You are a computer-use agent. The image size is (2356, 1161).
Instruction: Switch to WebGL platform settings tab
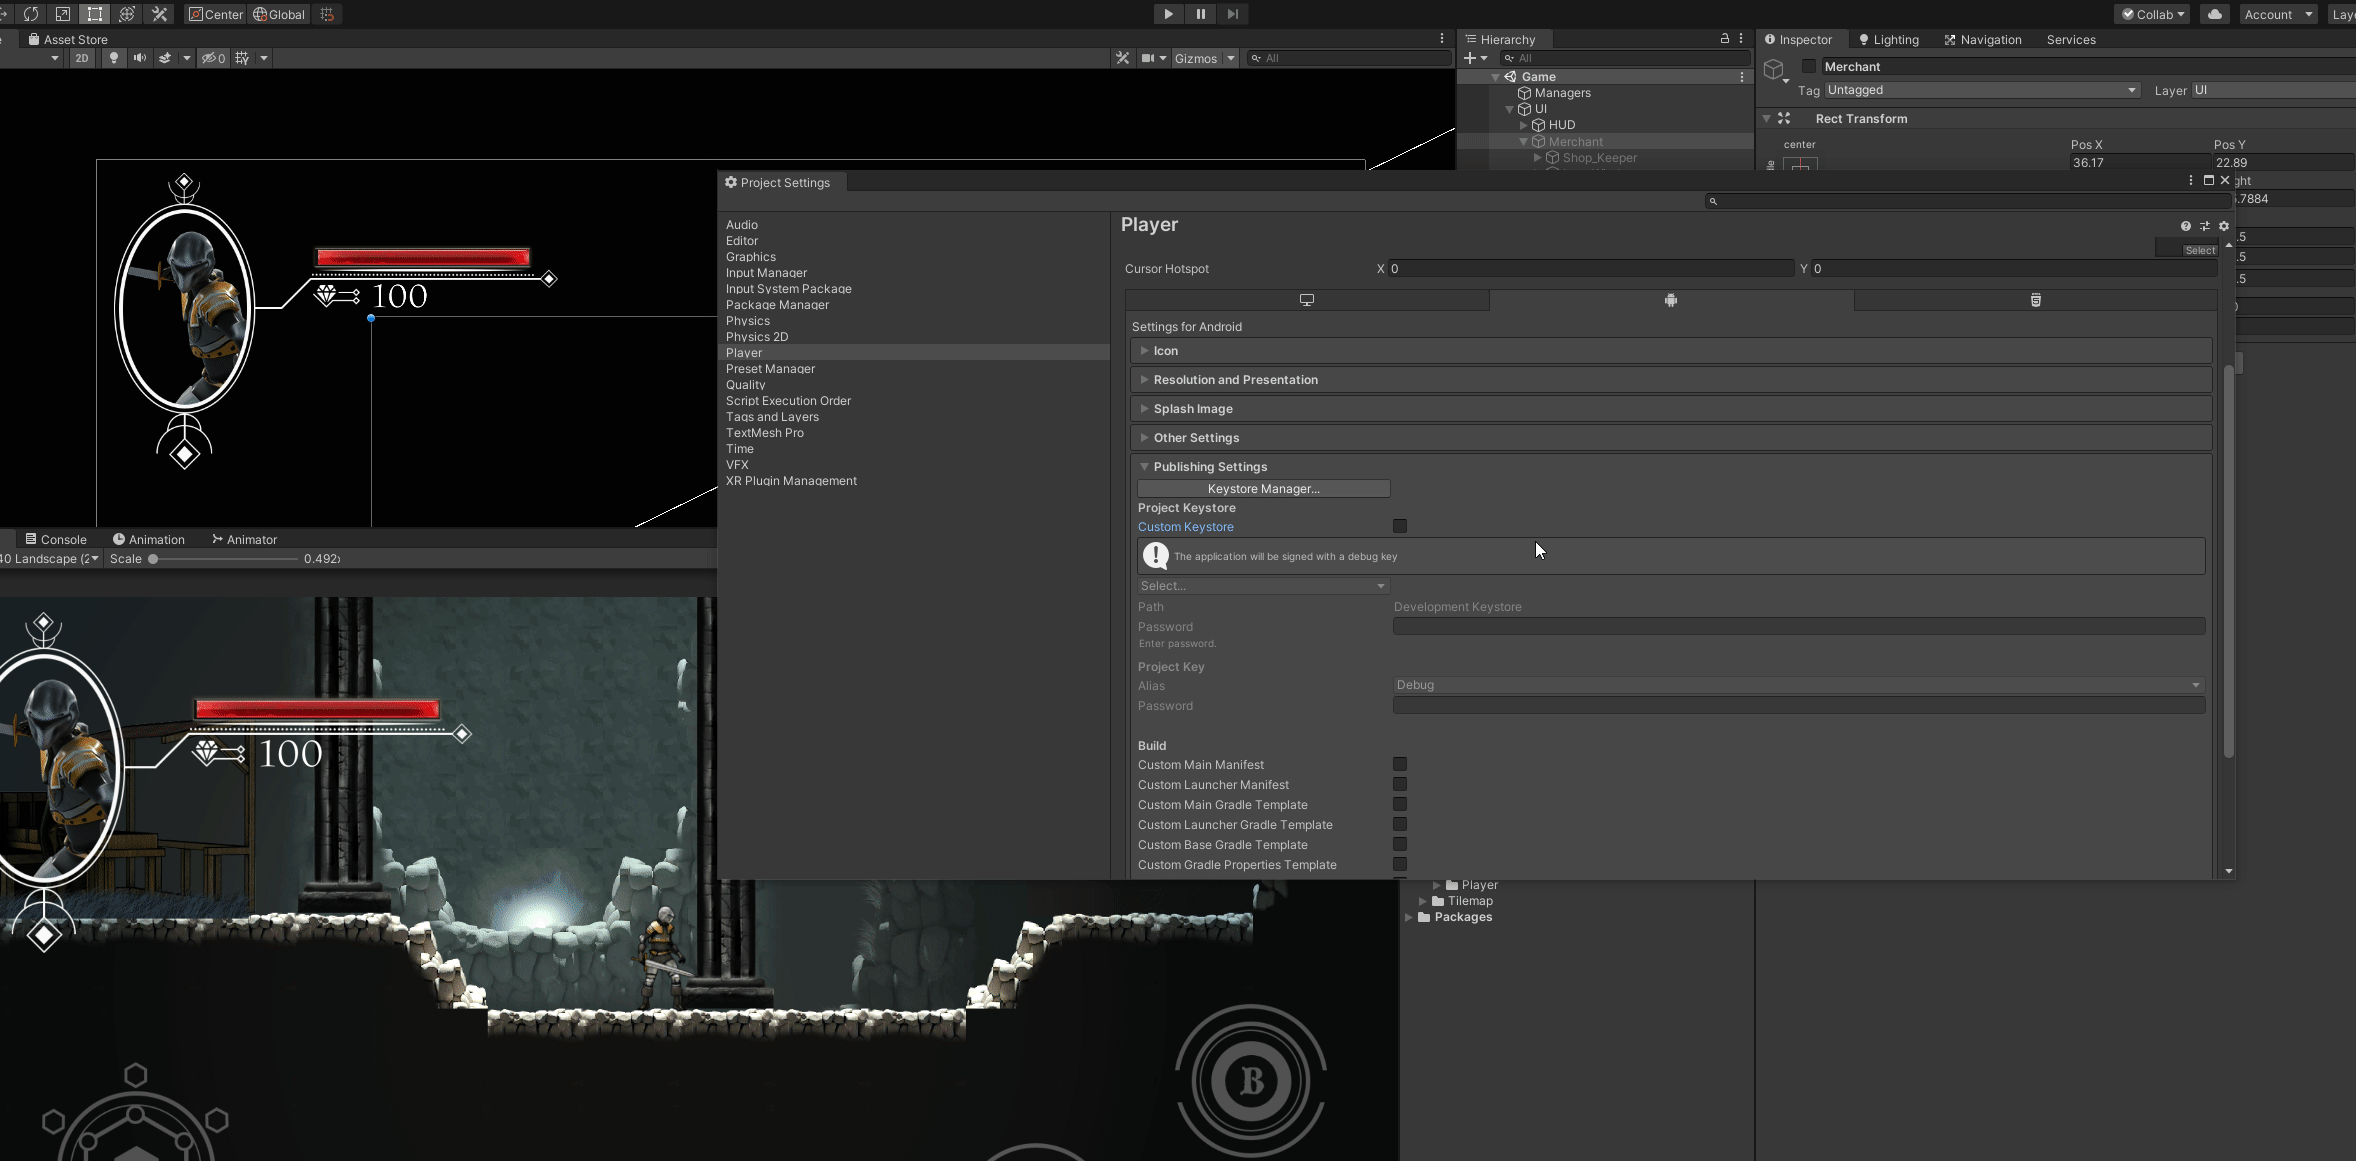click(2036, 300)
